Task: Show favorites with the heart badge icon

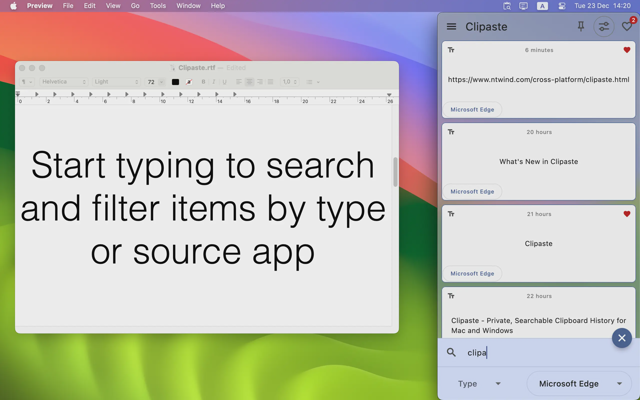Action: tap(627, 26)
